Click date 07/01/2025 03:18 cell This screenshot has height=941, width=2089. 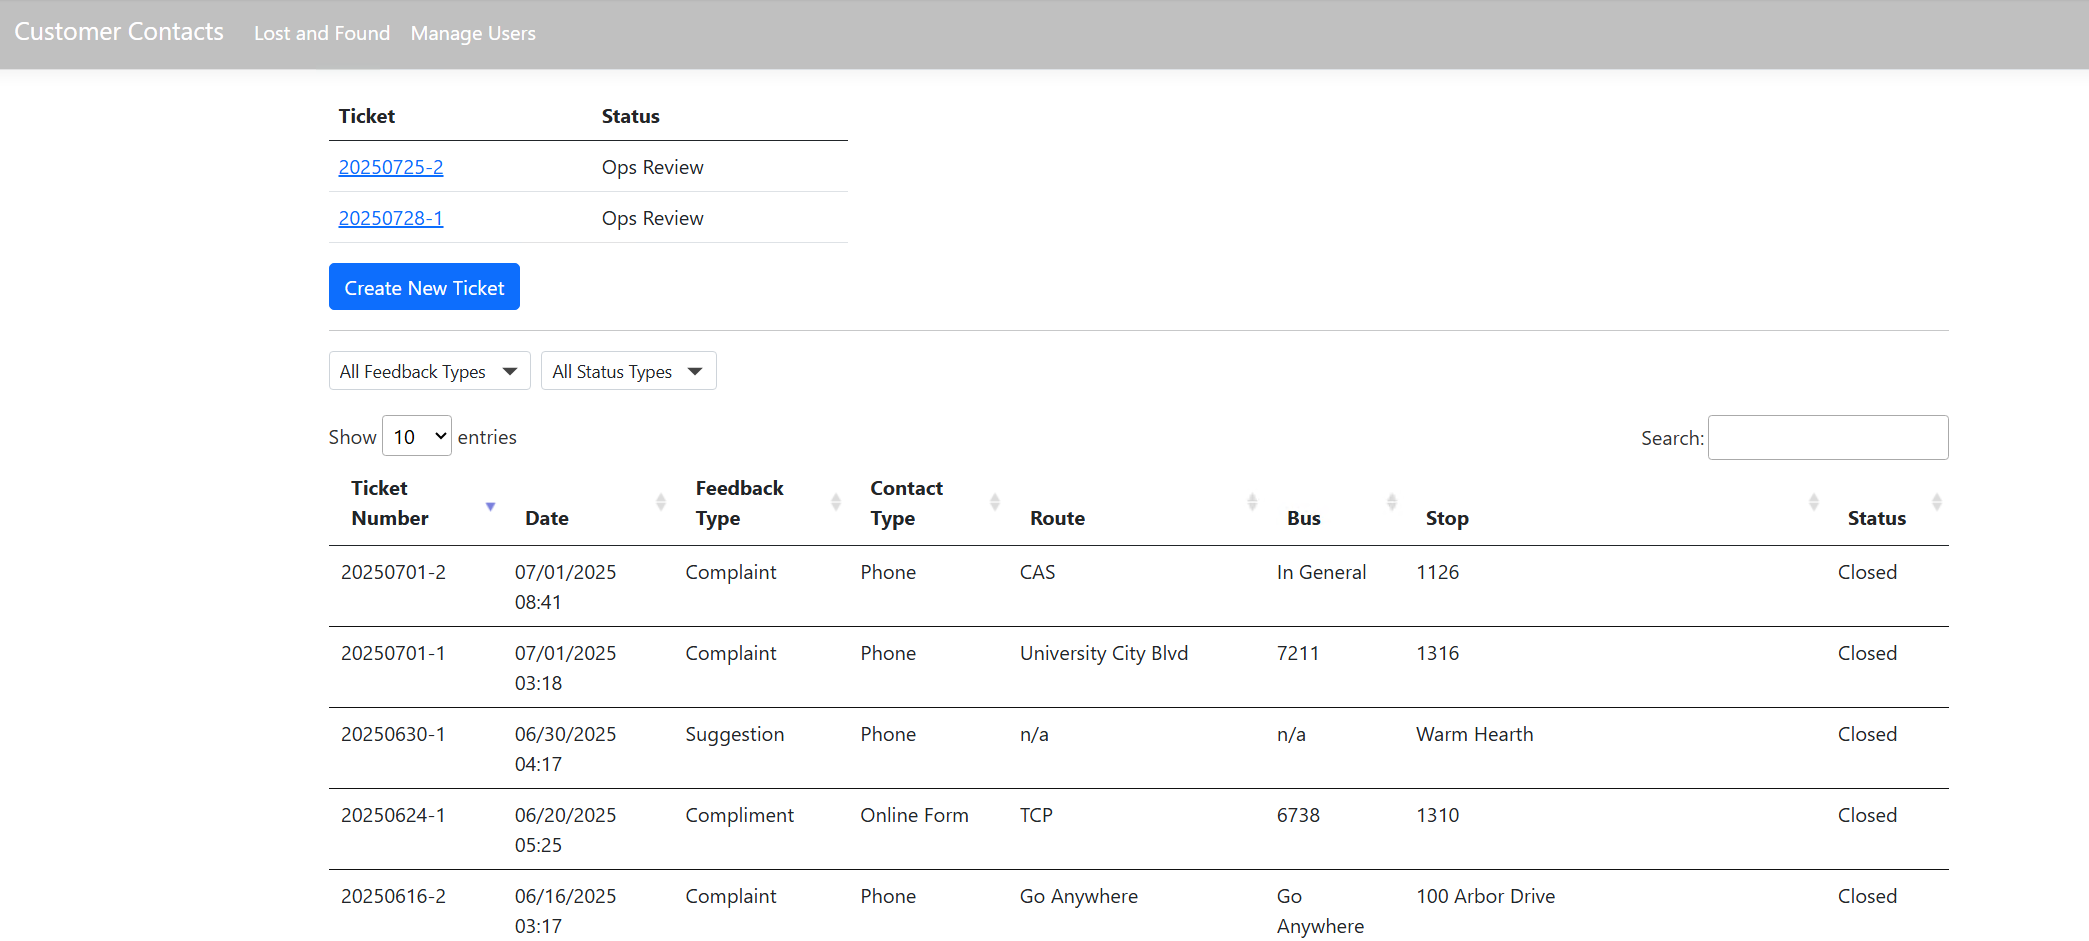566,668
